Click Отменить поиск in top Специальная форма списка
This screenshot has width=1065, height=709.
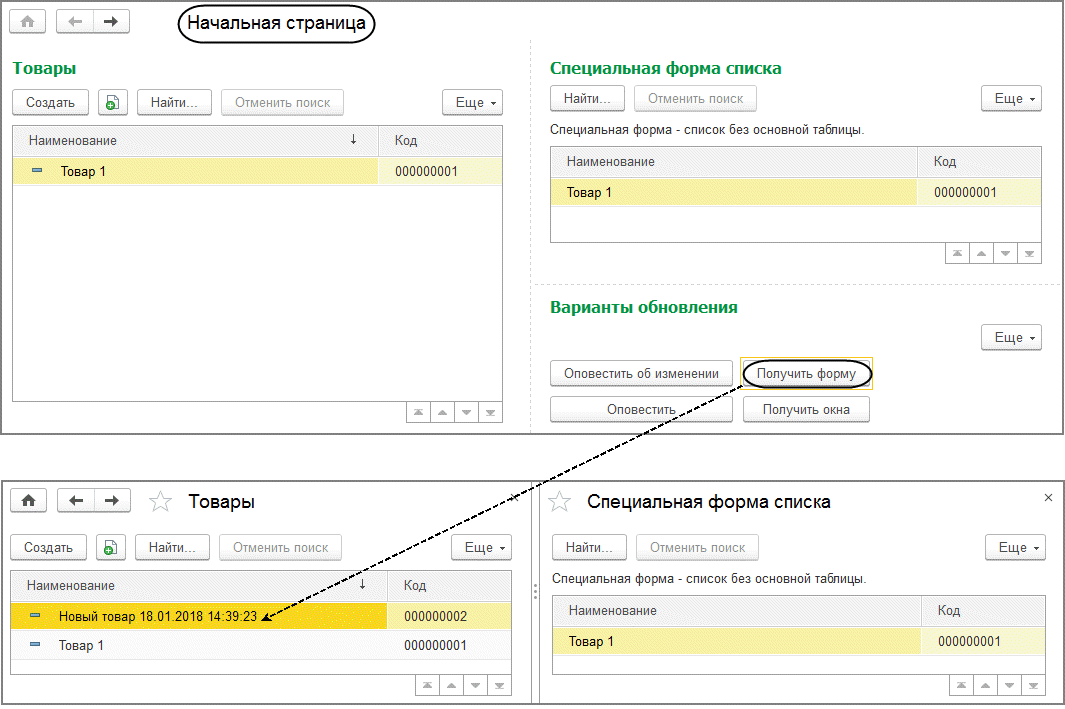696,98
